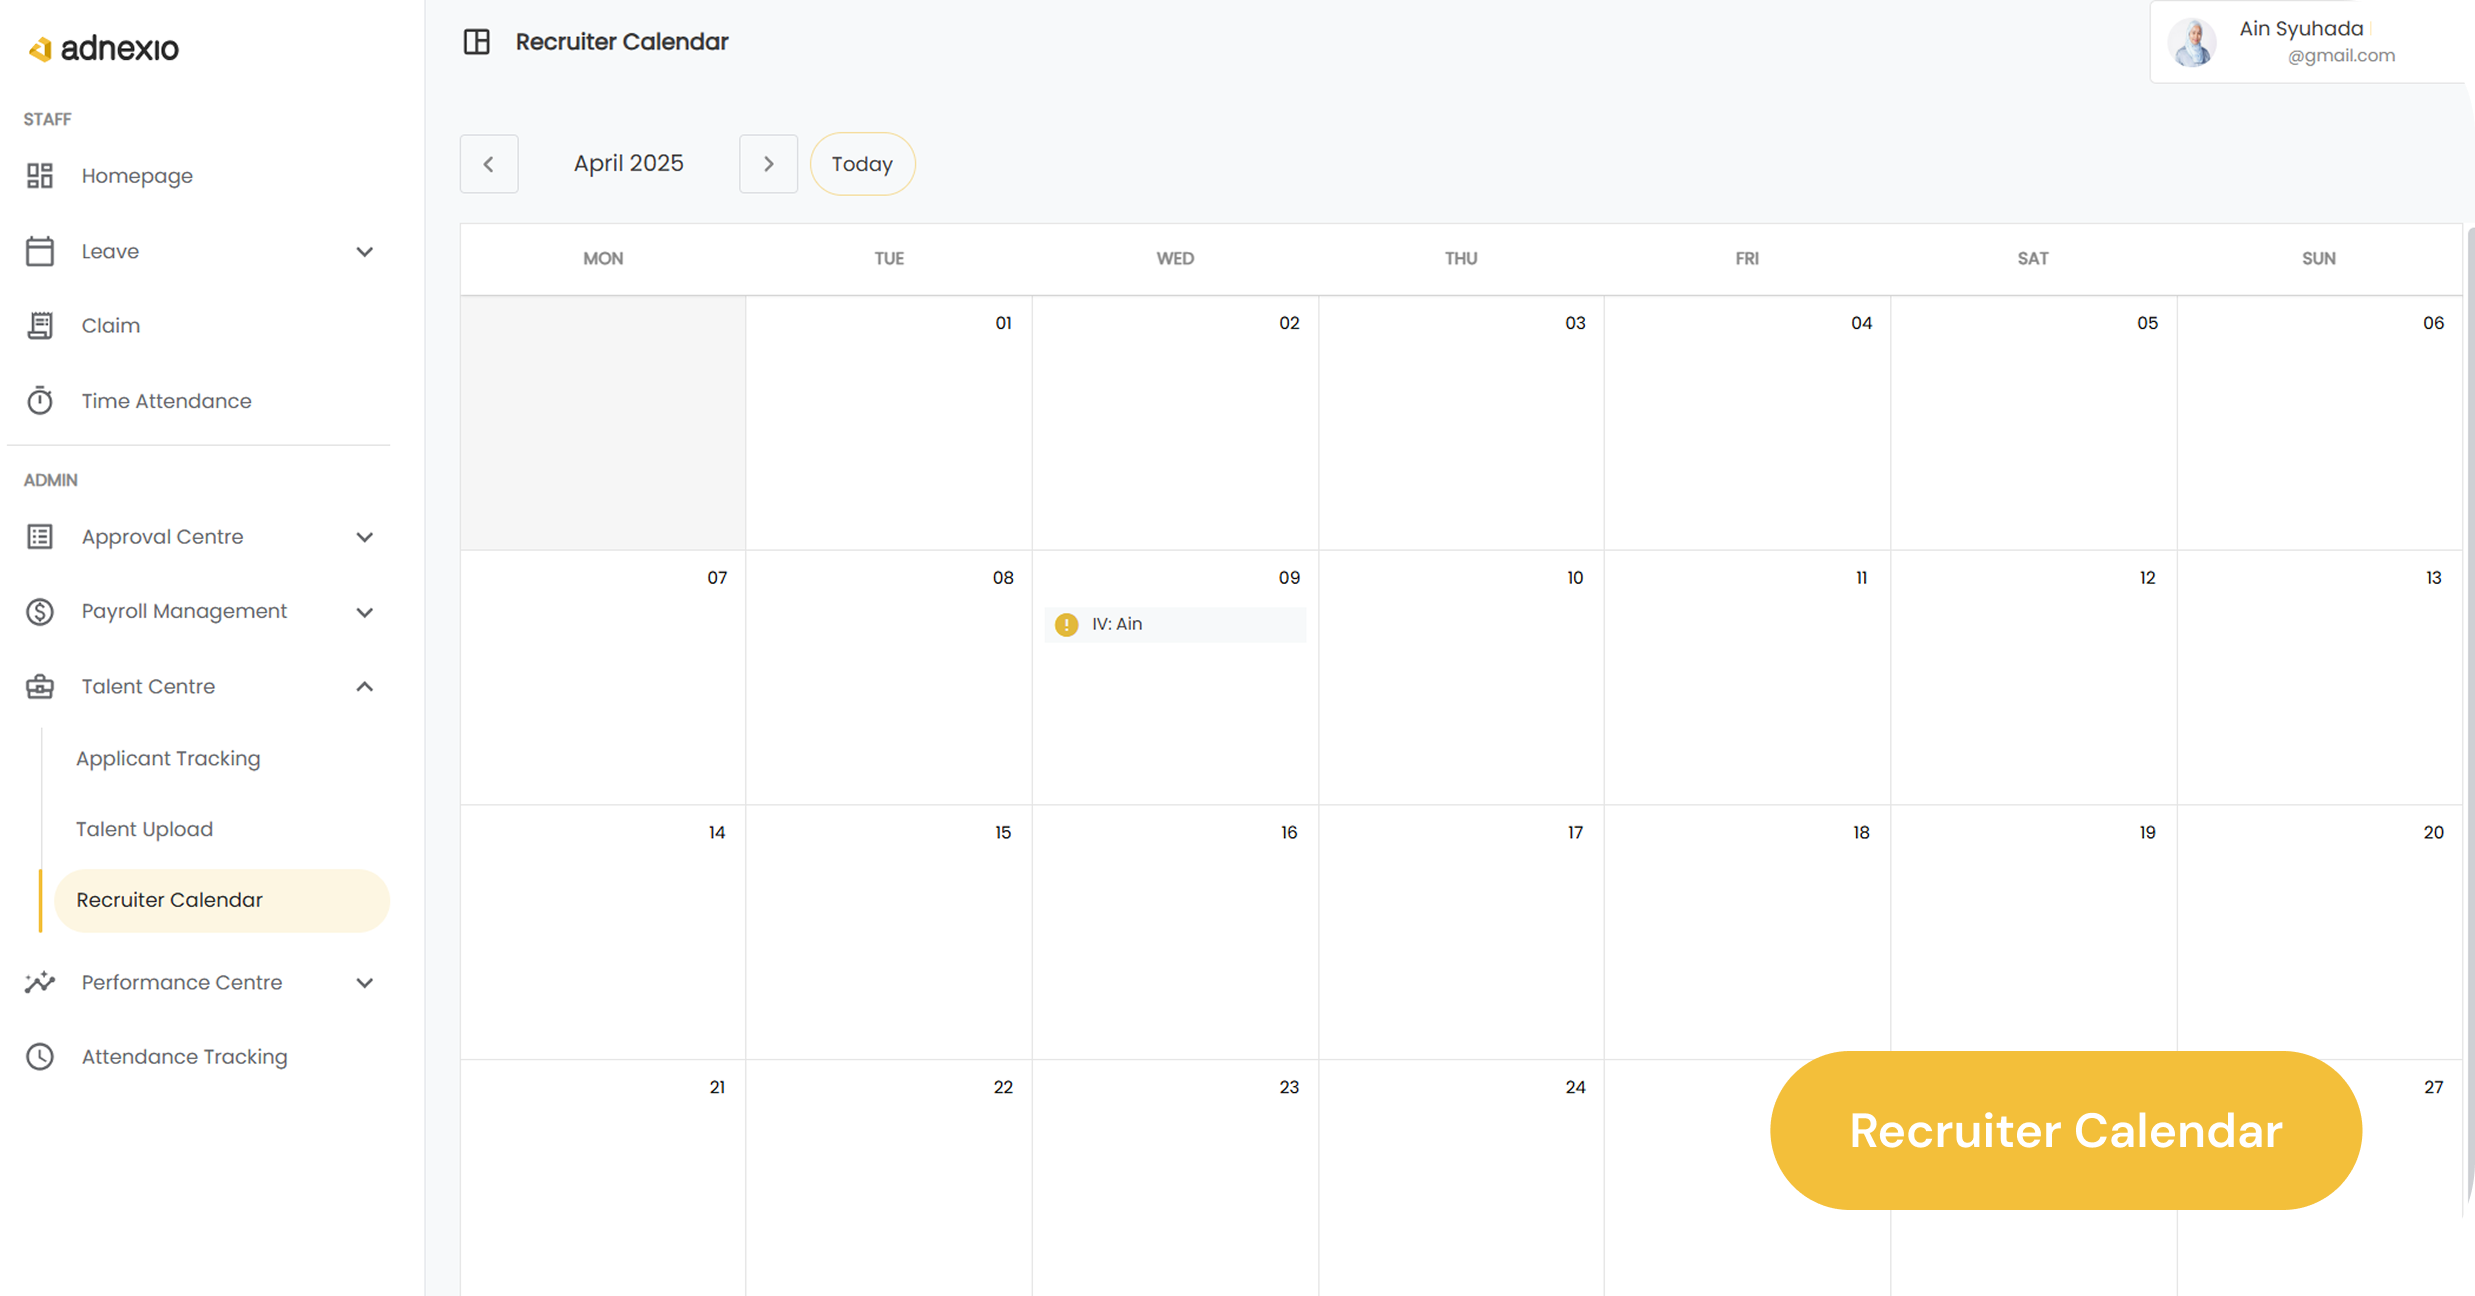
Task: Expand the Payroll Management chevron
Action: click(x=365, y=612)
